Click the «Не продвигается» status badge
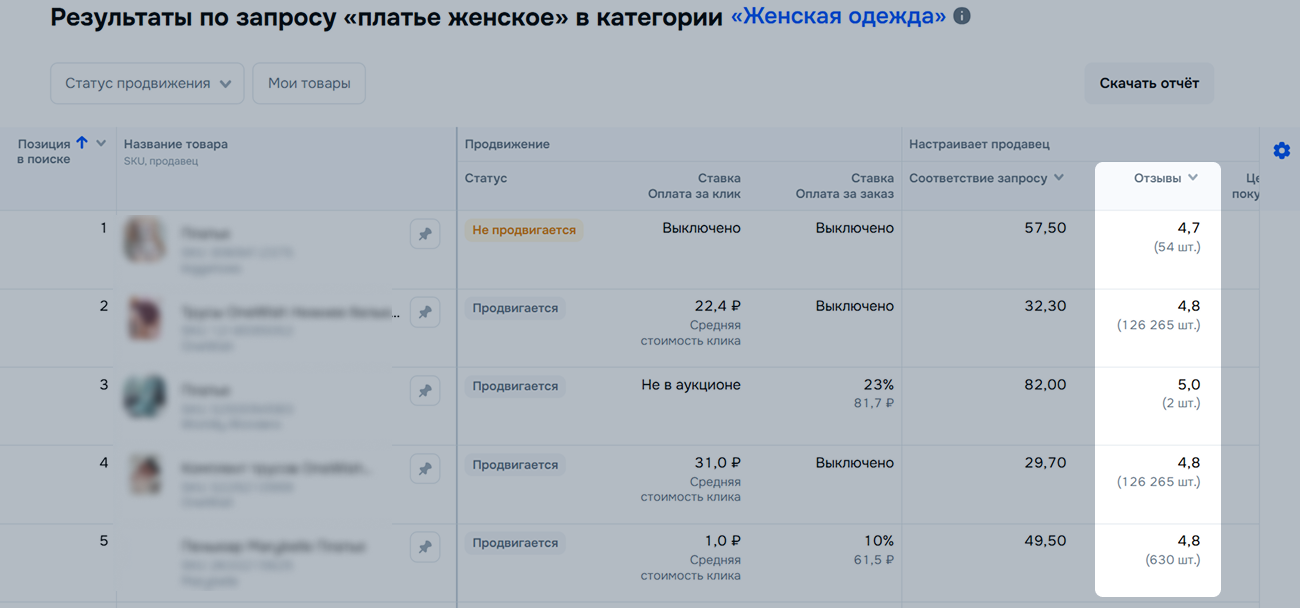The image size is (1300, 608). 524,230
